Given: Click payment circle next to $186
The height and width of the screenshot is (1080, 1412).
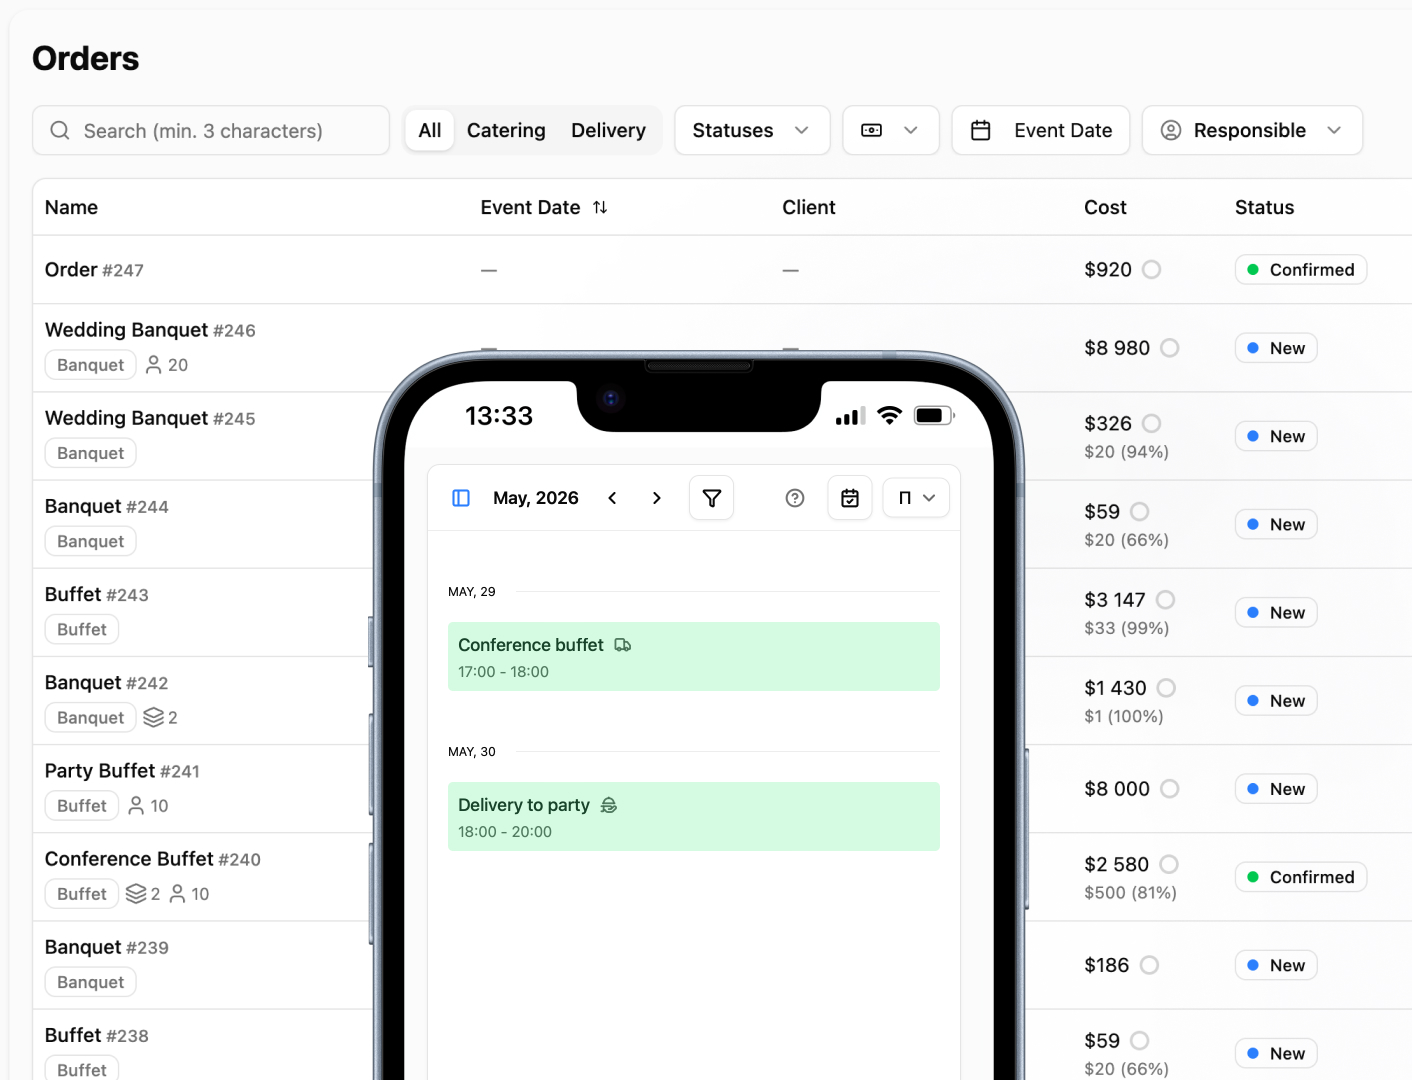Looking at the screenshot, I should (1150, 966).
